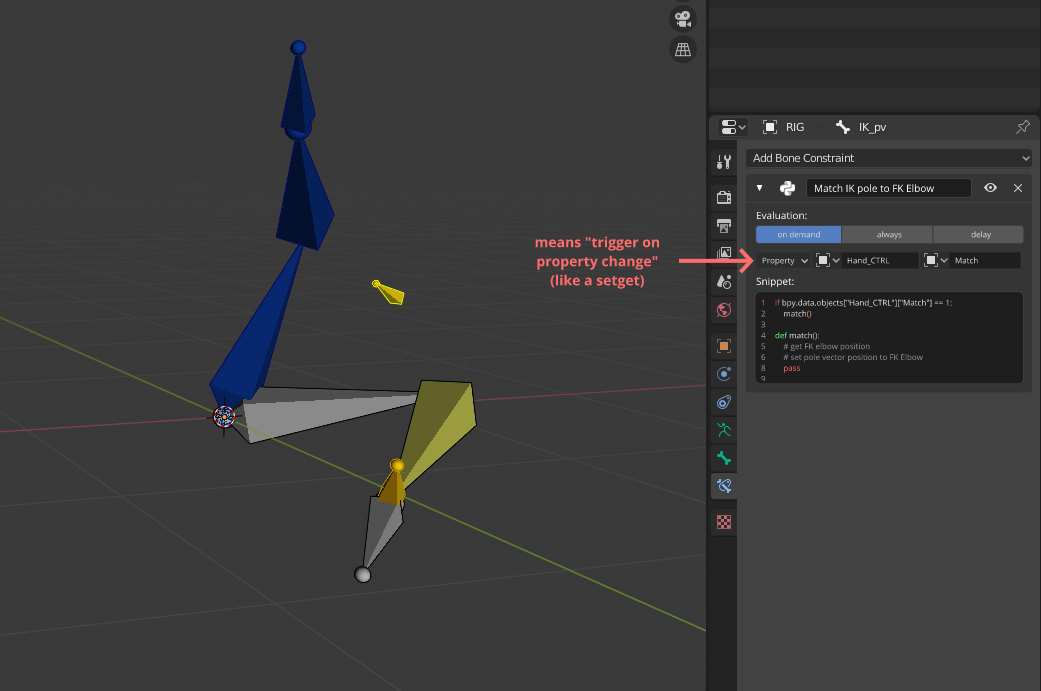Open the Add Bone Constraint dropdown

tap(889, 158)
